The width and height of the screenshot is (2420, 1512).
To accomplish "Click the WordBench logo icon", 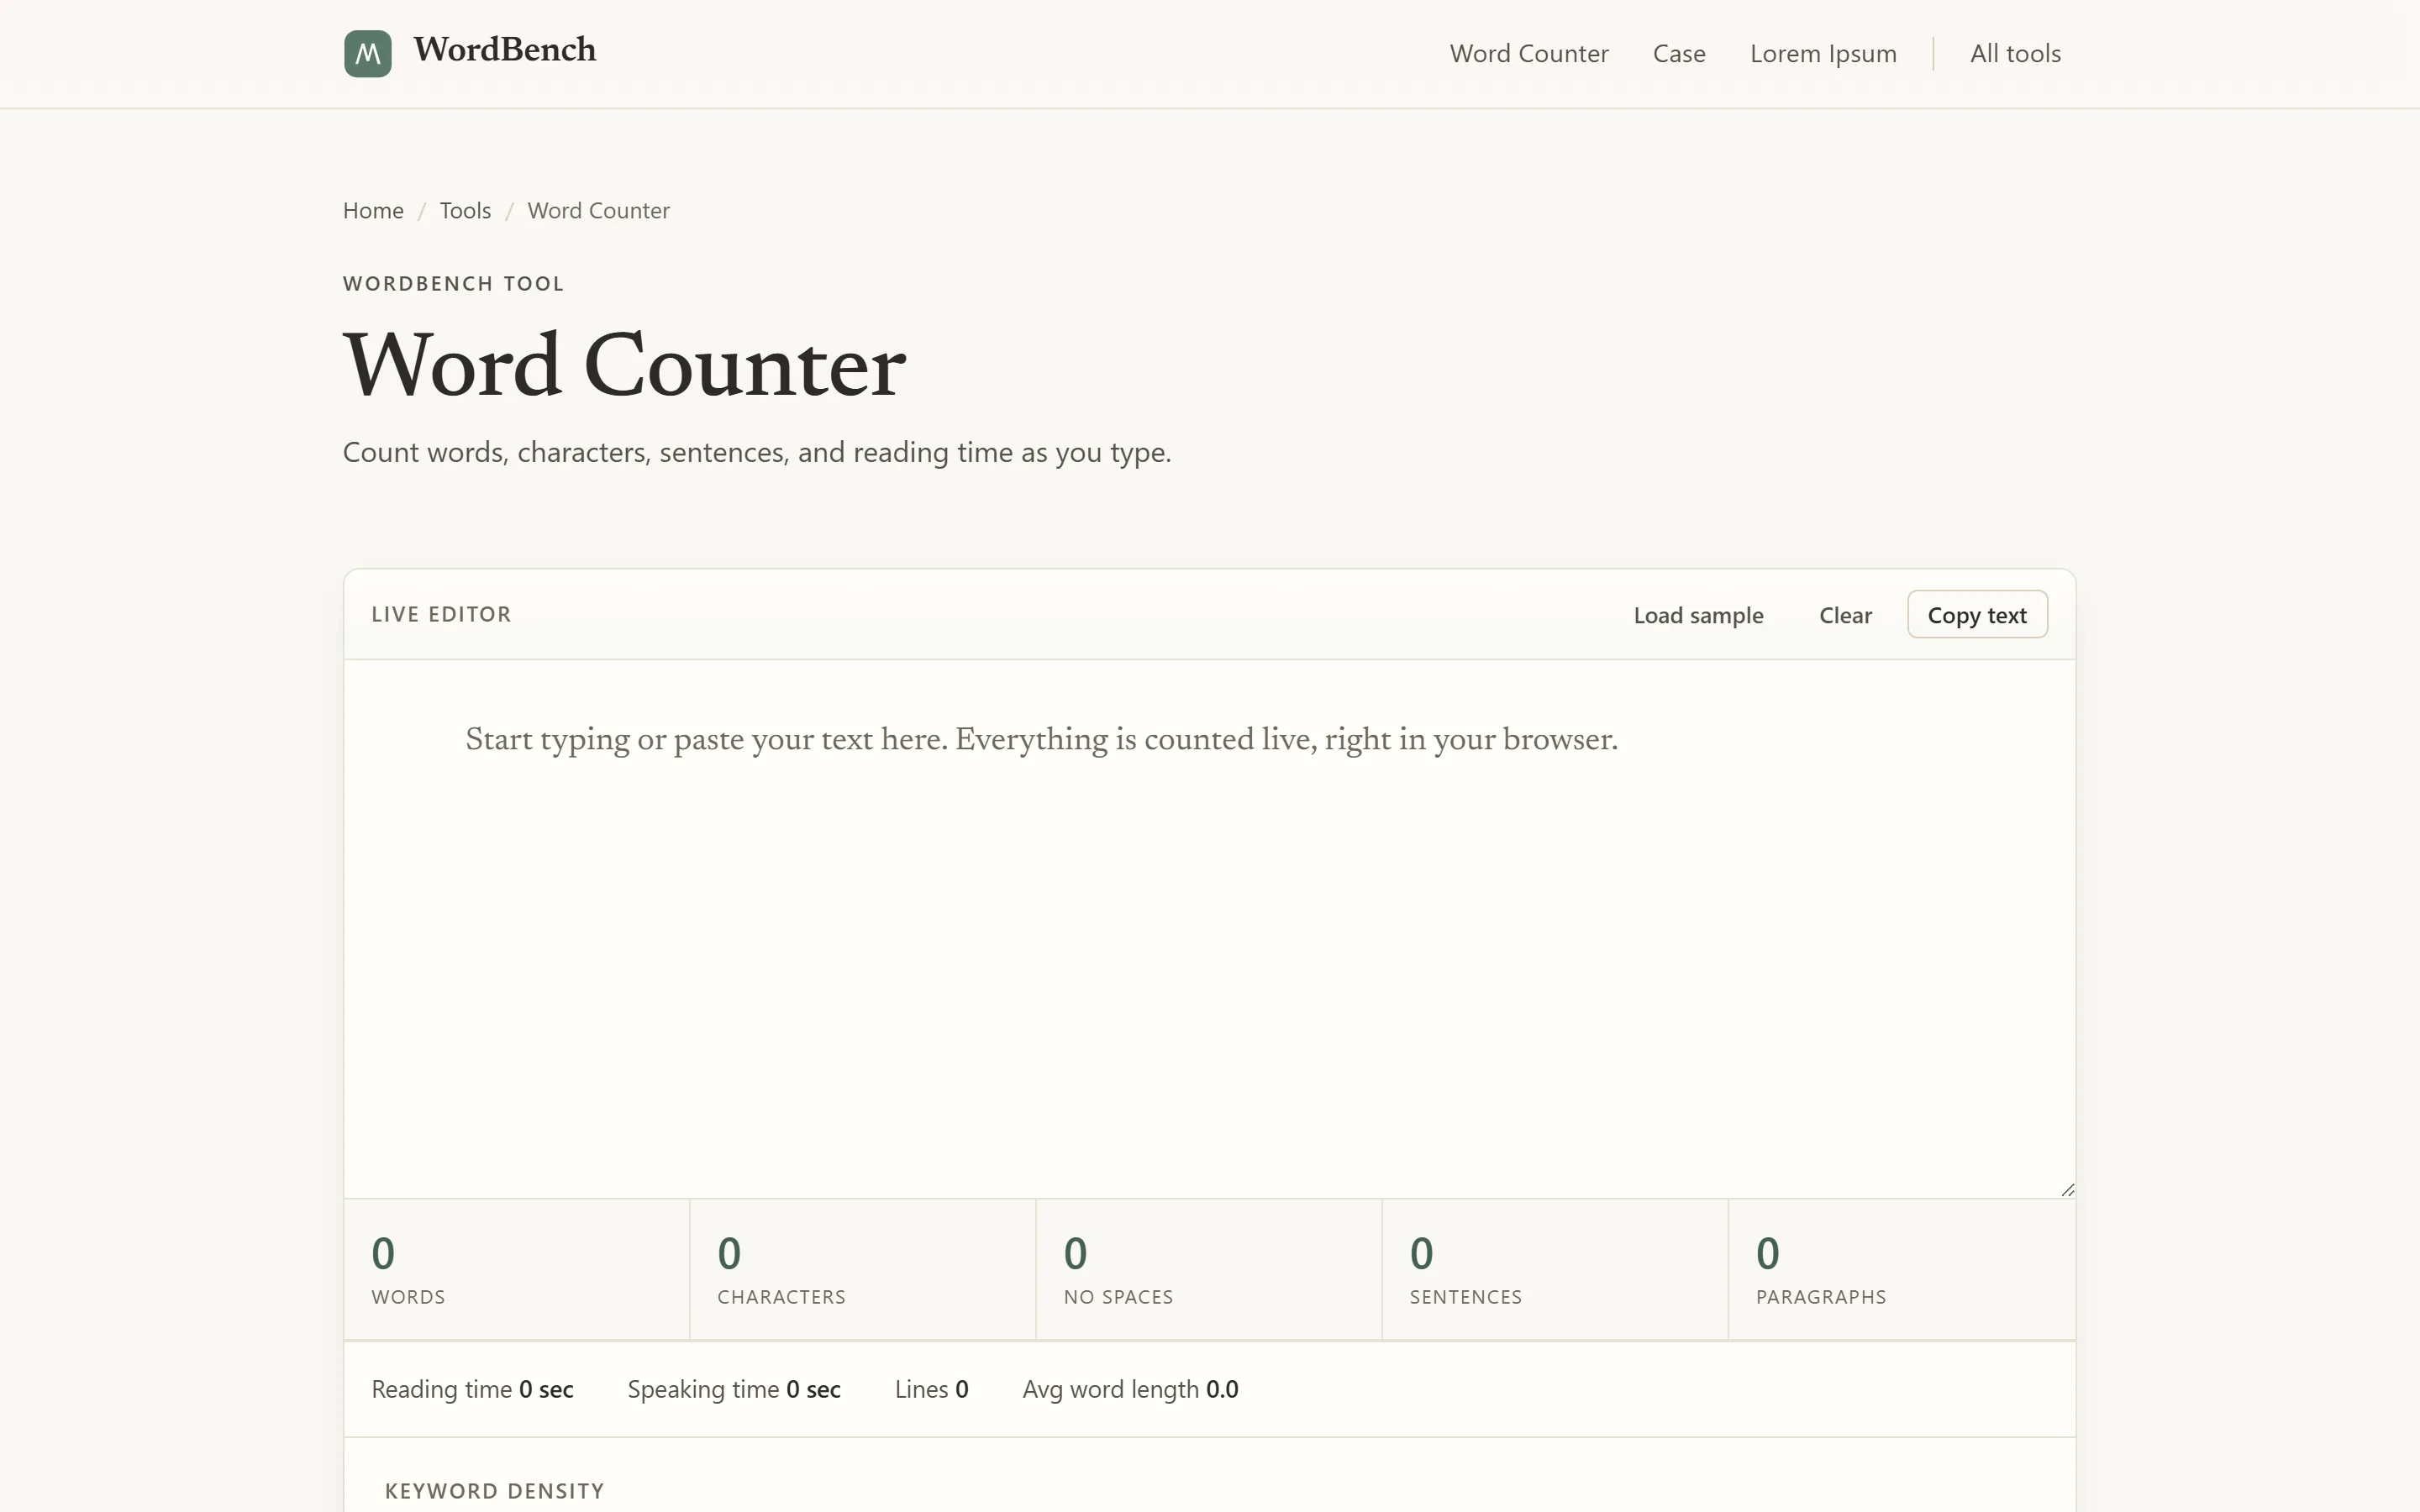I will click(367, 53).
